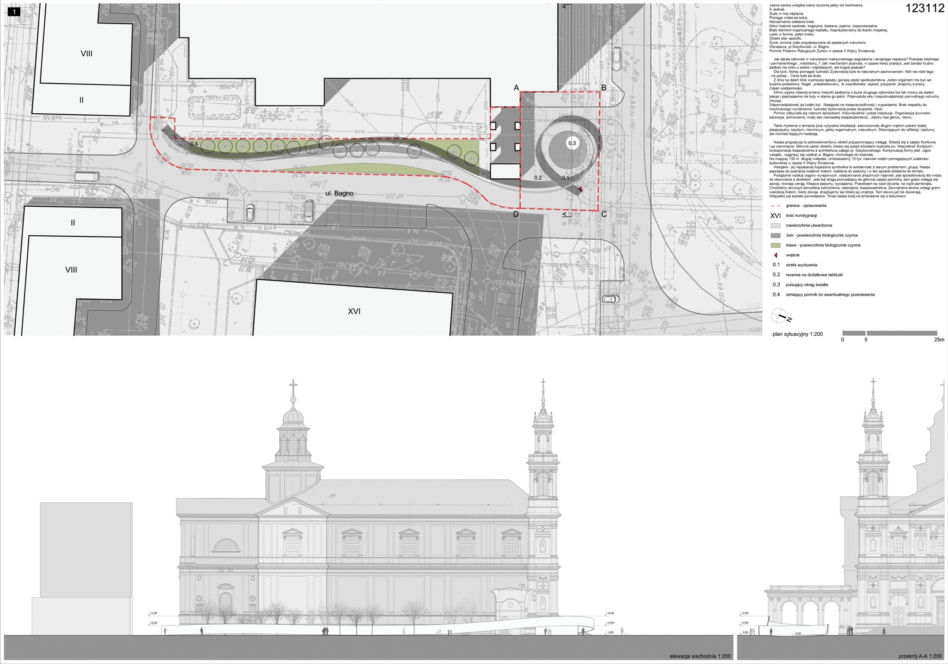Image resolution: width=948 pixels, height=664 pixels.
Task: Click the 0.4 number in the legend
Action: point(776,295)
